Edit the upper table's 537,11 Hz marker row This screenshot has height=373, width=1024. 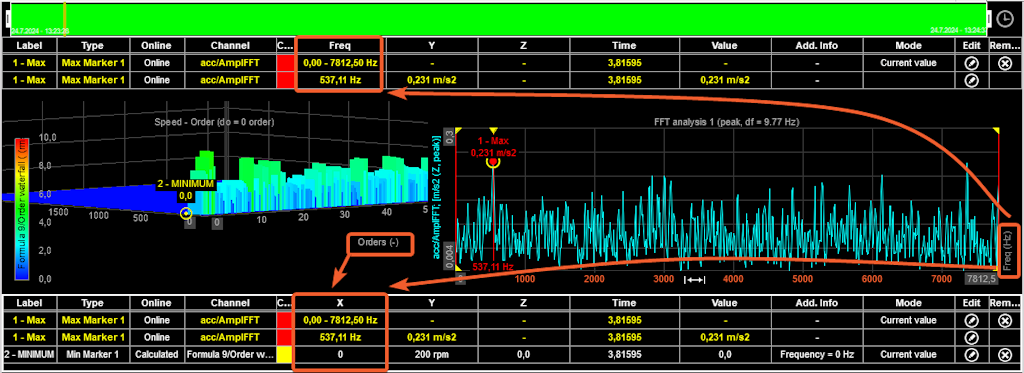click(x=972, y=80)
